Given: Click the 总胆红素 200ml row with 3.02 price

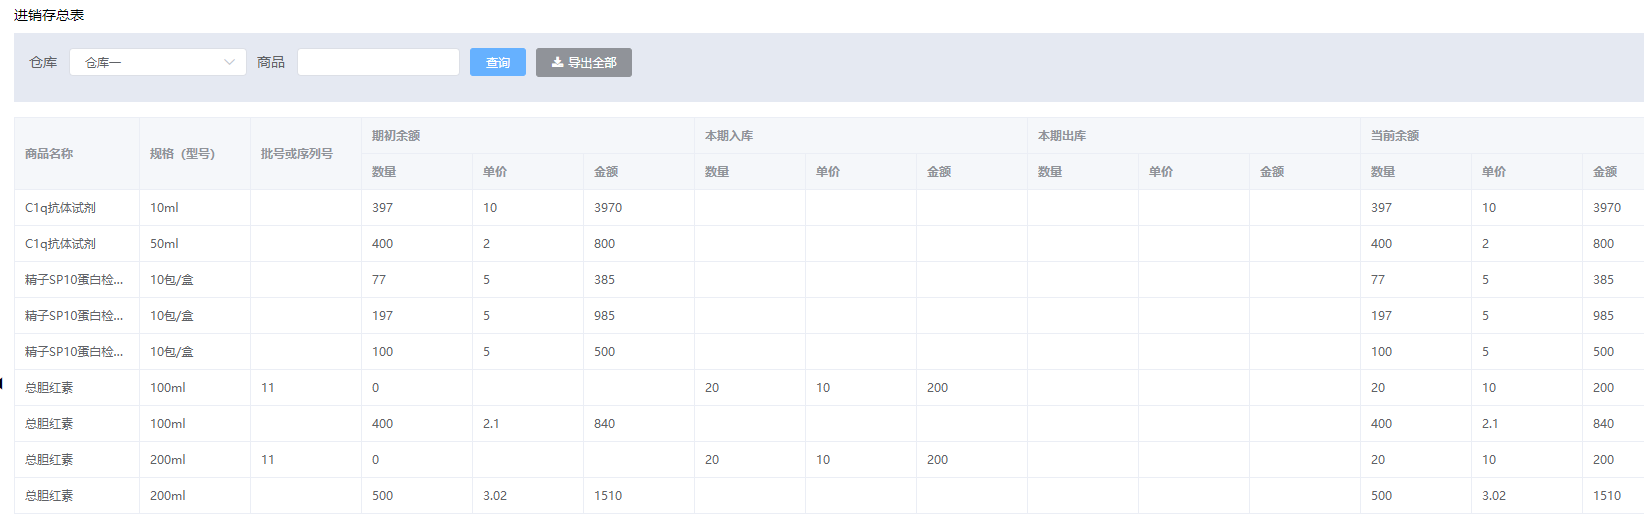Looking at the screenshot, I should pyautogui.click(x=49, y=496).
